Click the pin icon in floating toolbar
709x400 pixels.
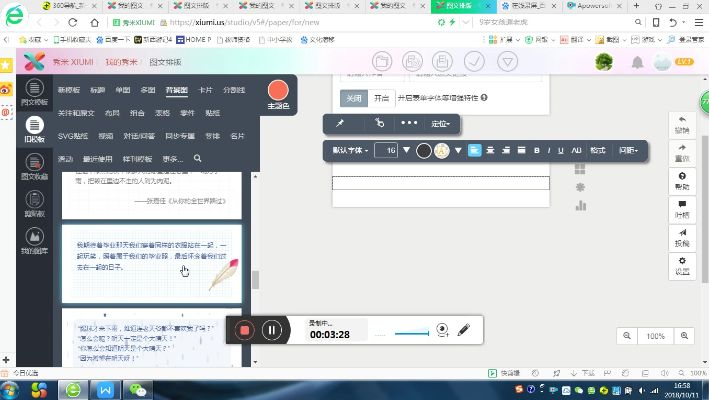pos(340,124)
